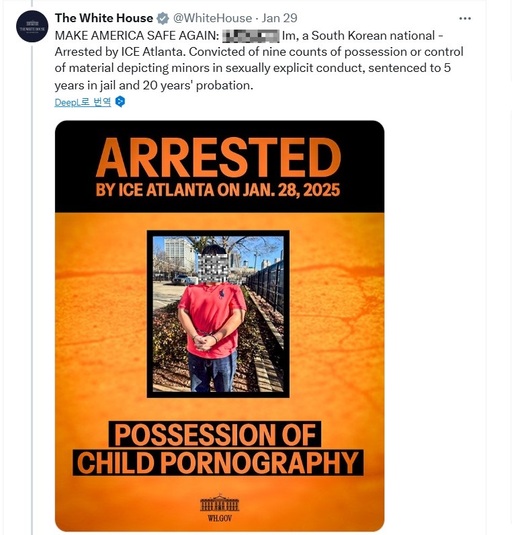Click the "CHILD PORNOGRAPHY" banner text
This screenshot has height=535, width=512.
coord(218,463)
